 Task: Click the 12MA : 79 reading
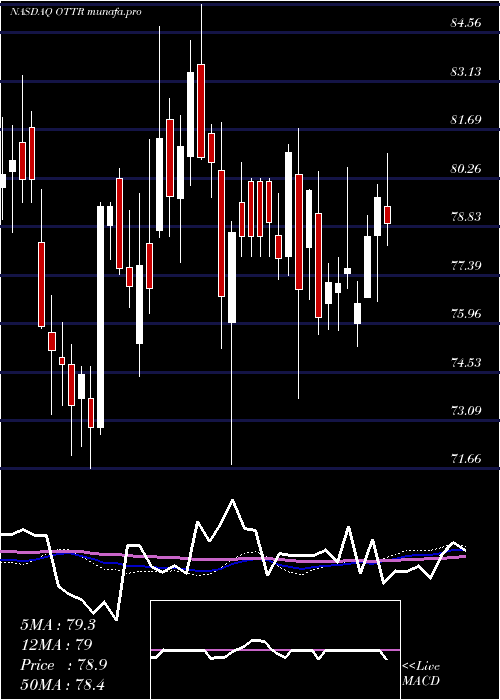(x=56, y=645)
